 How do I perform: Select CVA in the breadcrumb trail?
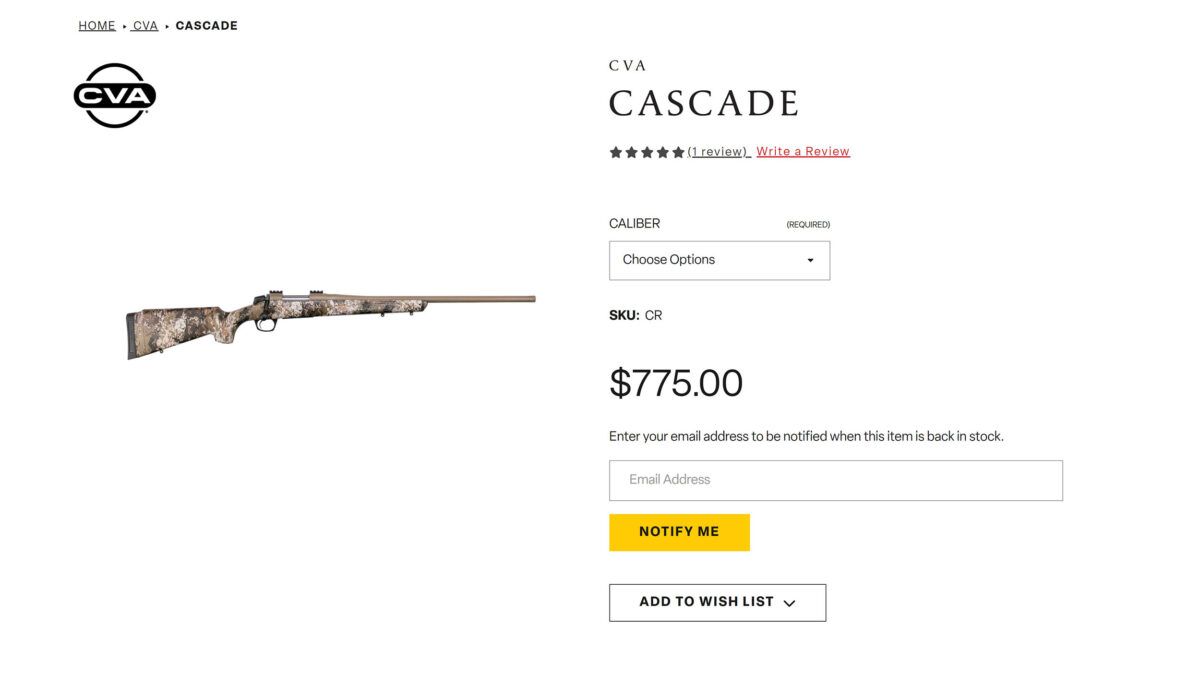[x=145, y=25]
